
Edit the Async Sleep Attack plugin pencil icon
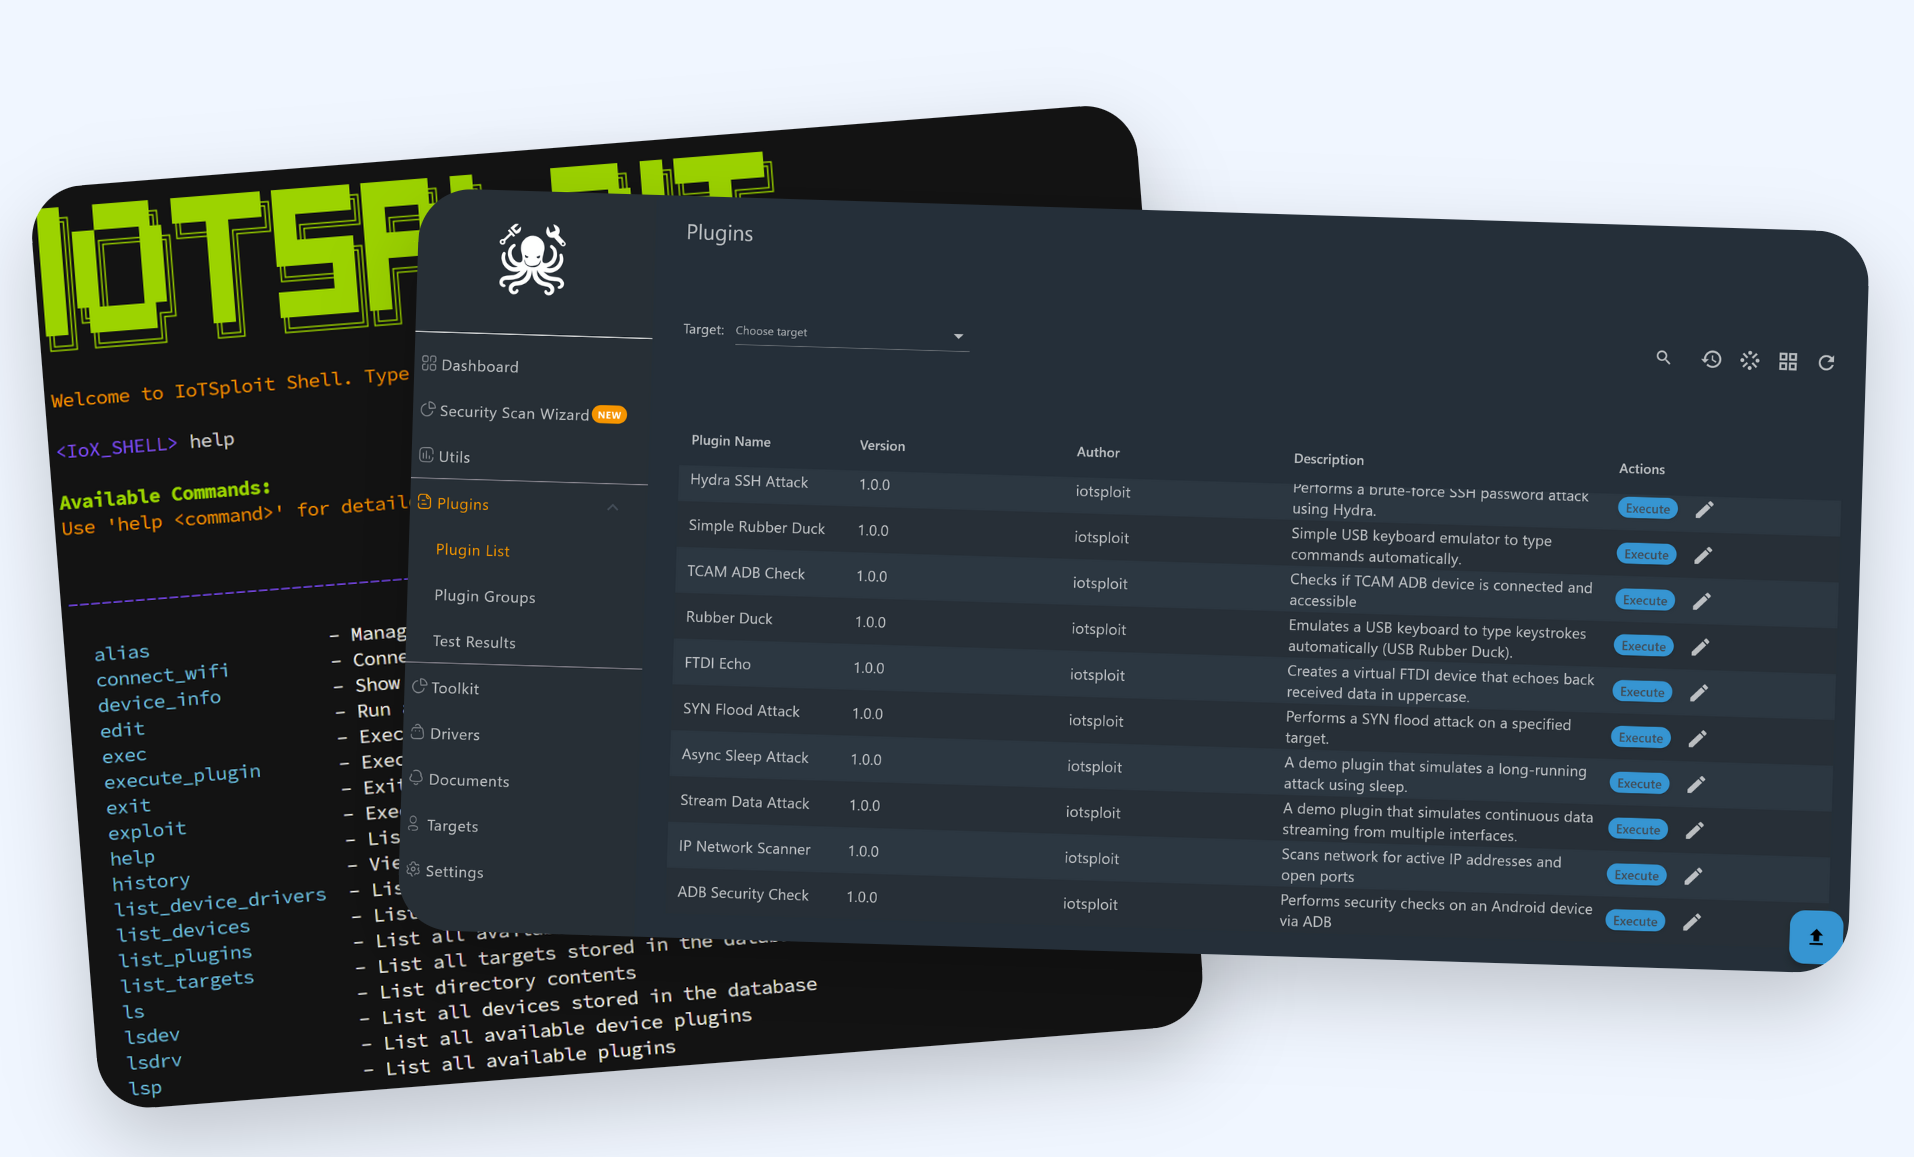pos(1696,785)
